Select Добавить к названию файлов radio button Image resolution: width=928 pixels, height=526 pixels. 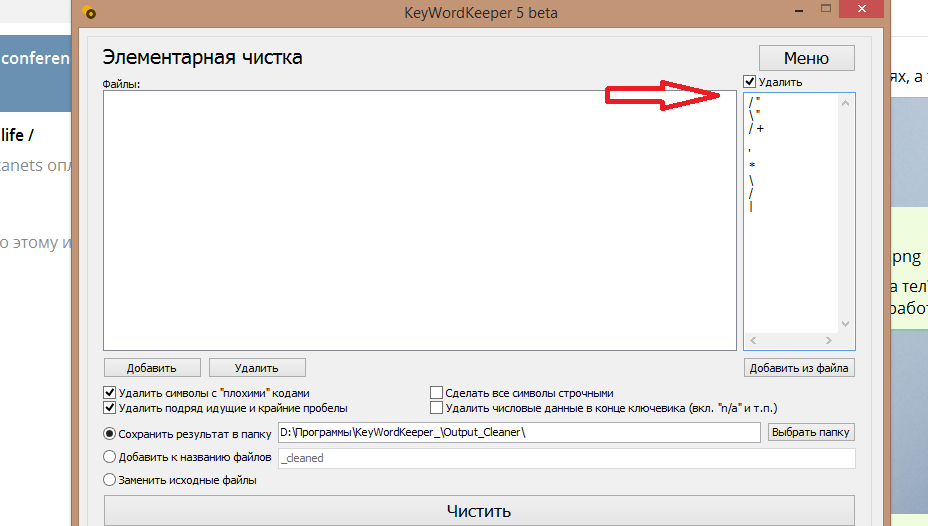tap(109, 457)
